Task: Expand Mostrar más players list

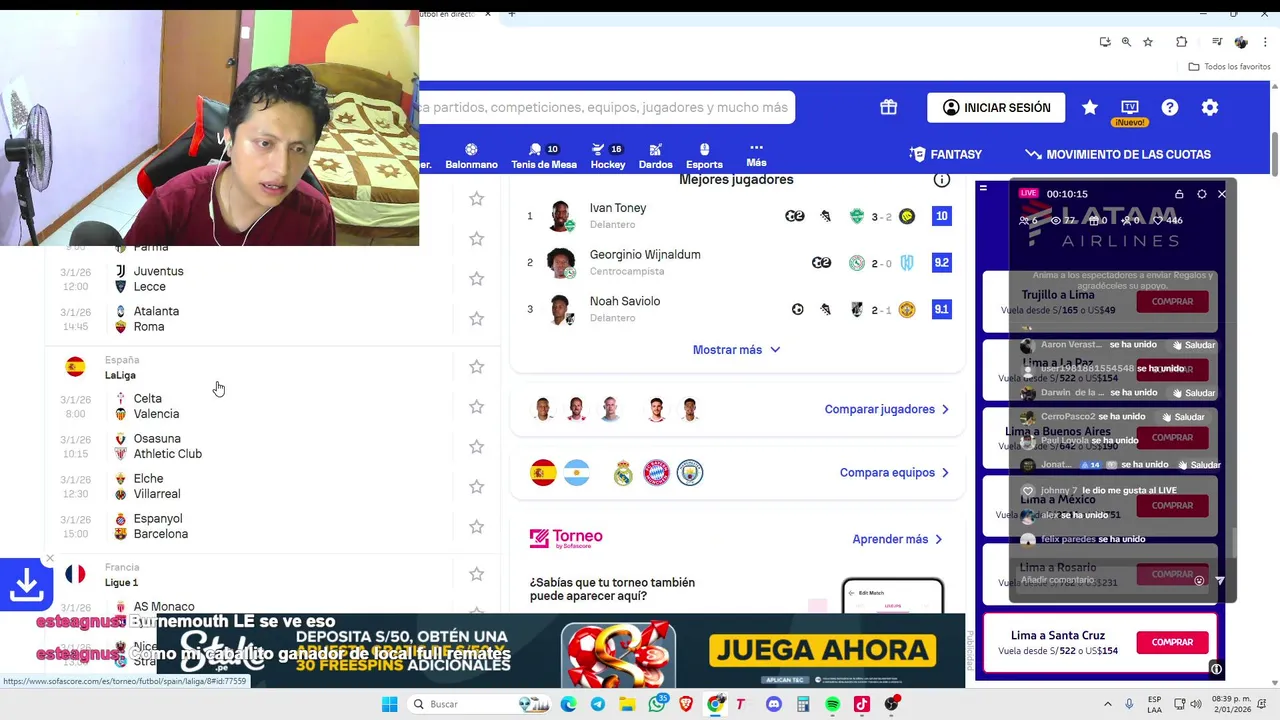Action: (736, 350)
